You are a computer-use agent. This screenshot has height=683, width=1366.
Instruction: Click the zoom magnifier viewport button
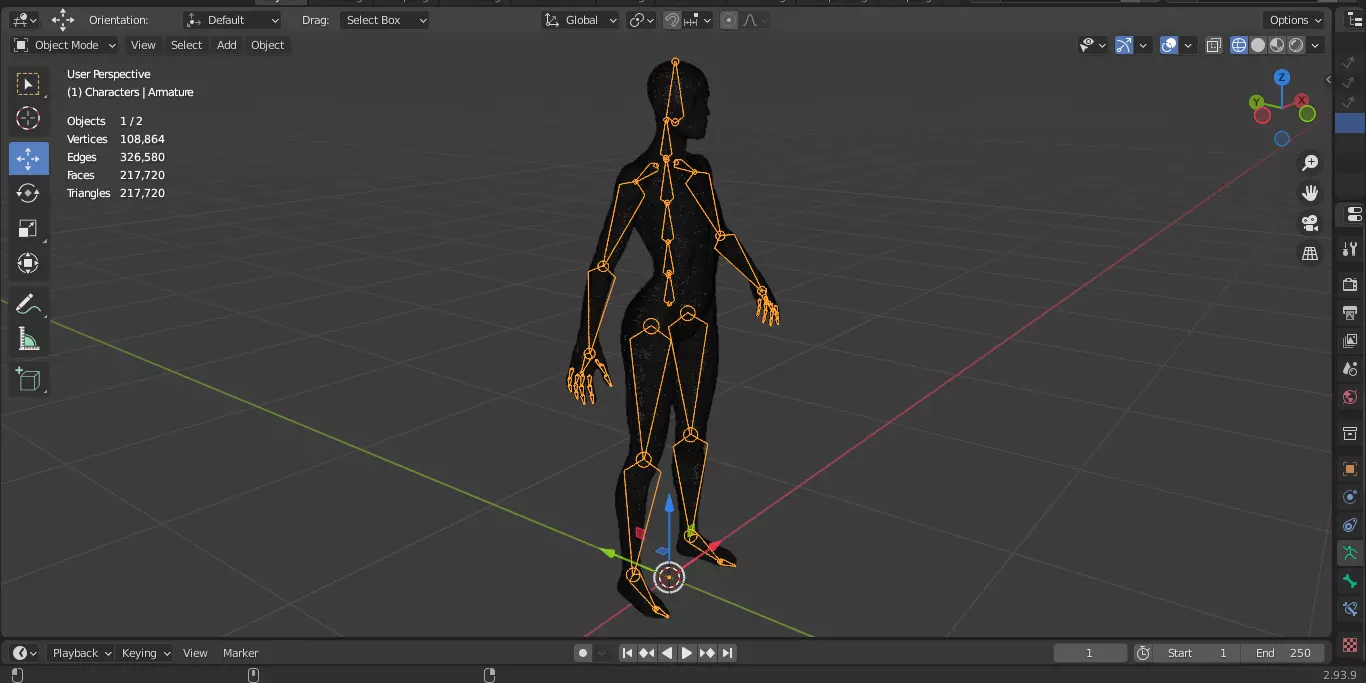pos(1310,163)
